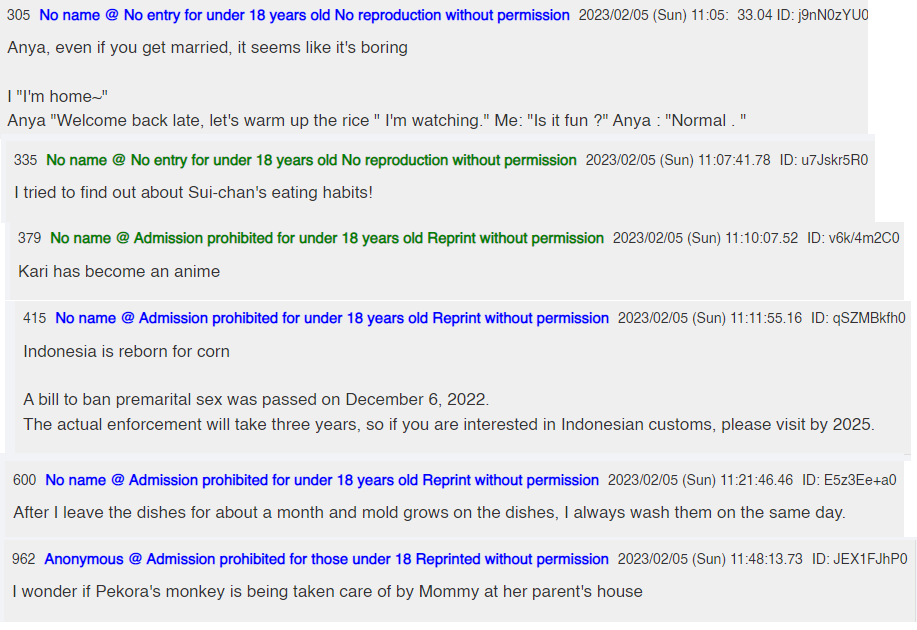Click the timestamp 11:21:46.46 on post 600
This screenshot has height=630, width=917.
(757, 480)
